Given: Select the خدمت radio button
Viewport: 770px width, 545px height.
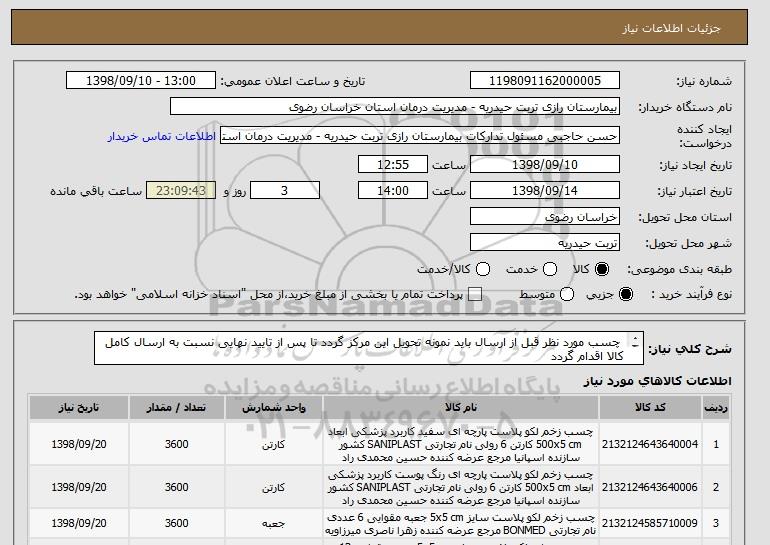Looking at the screenshot, I should tap(550, 269).
